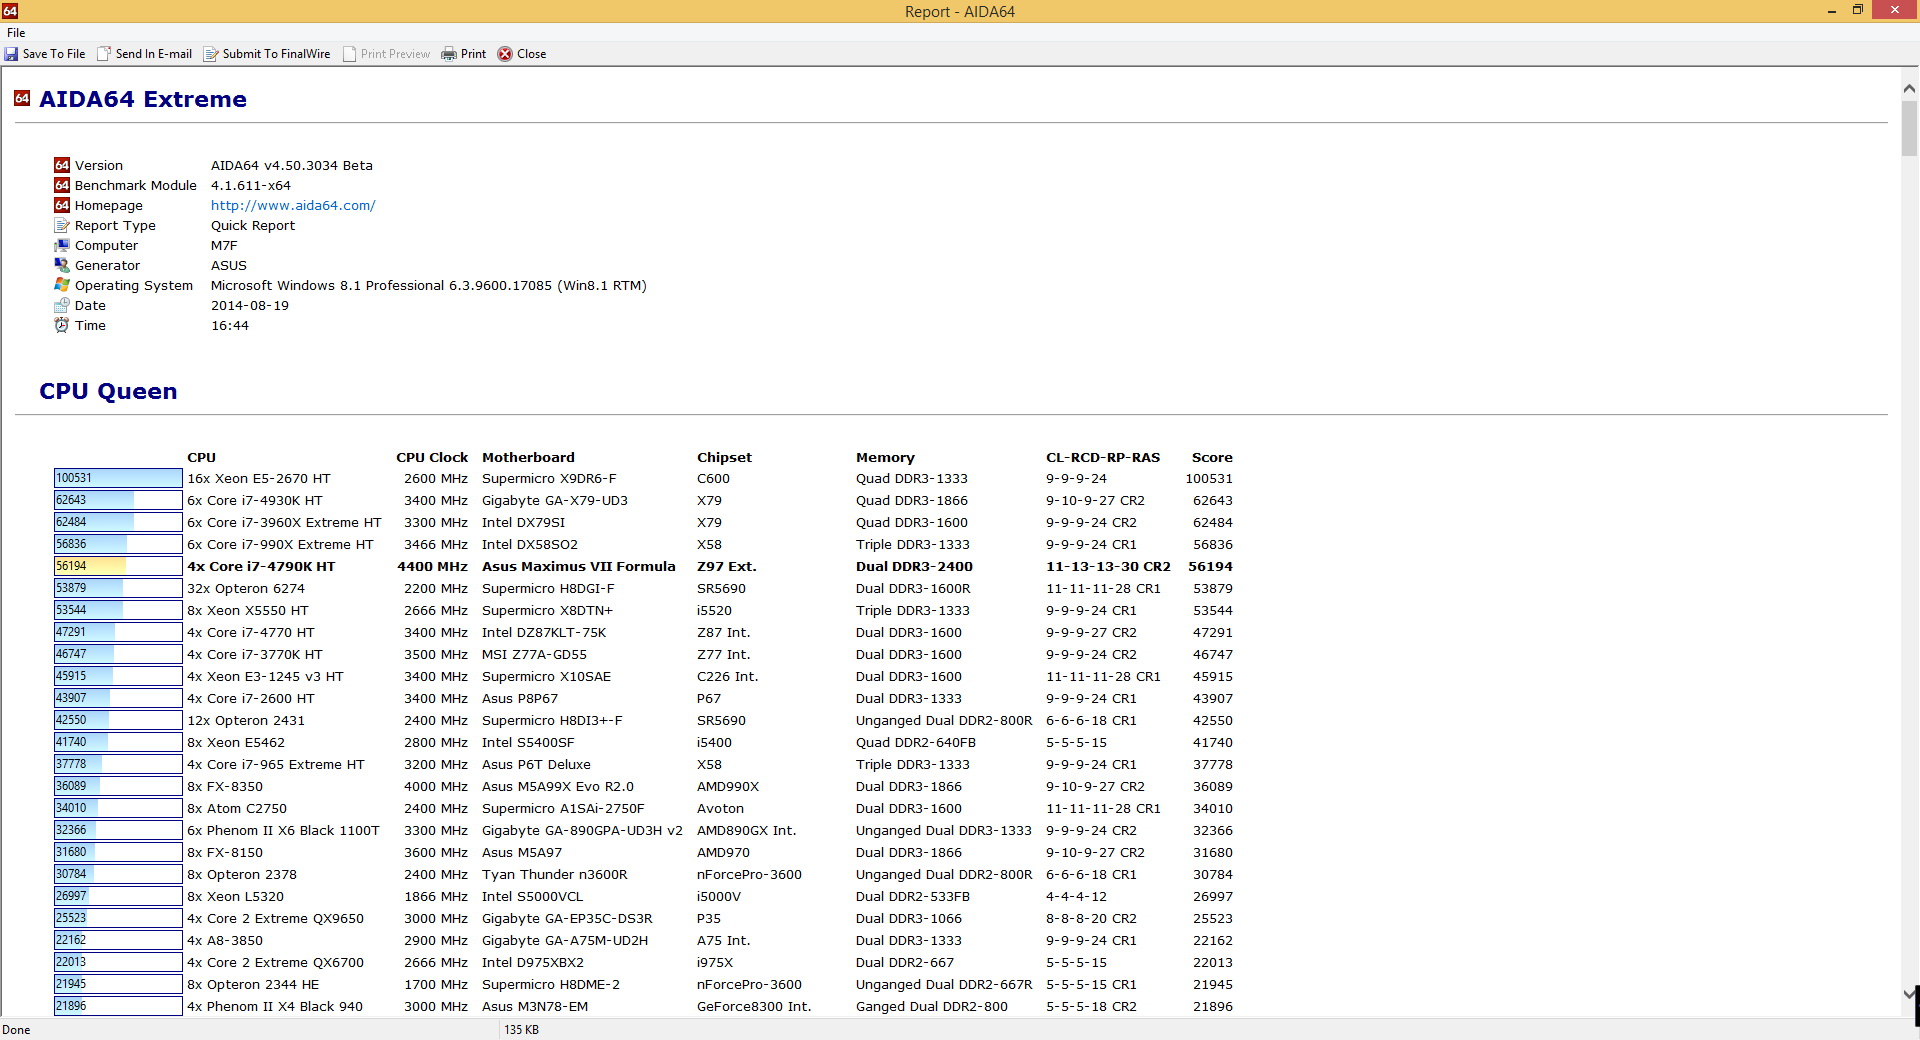This screenshot has height=1040, width=1920.
Task: Select 6x Phenom II X6 Black 1100T entry
Action: point(283,830)
